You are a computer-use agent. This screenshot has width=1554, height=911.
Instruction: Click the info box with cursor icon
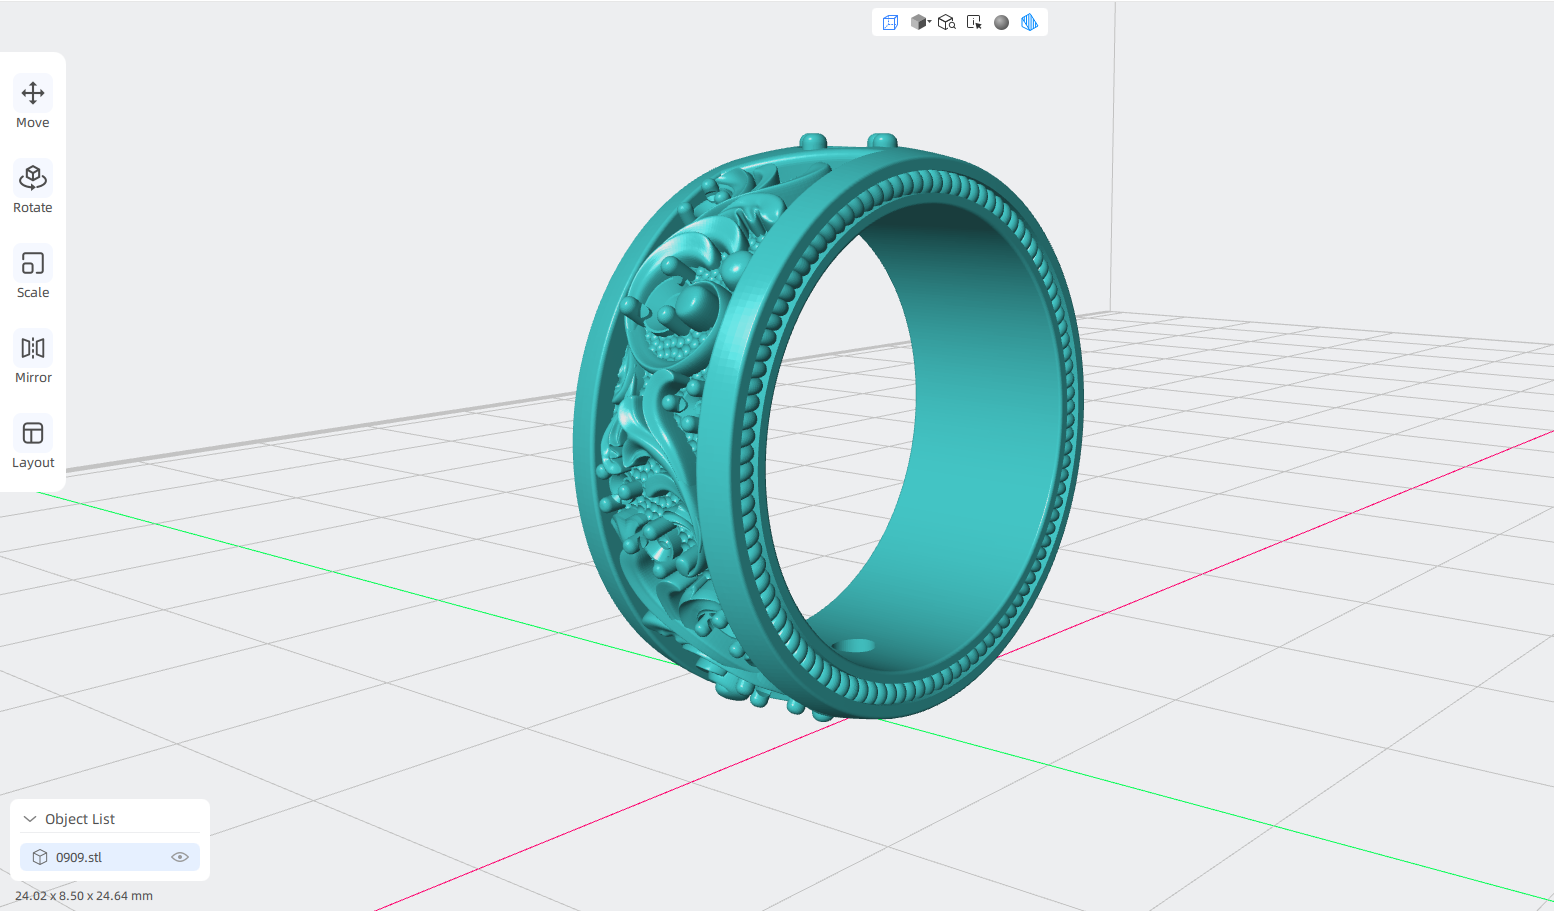pos(974,22)
